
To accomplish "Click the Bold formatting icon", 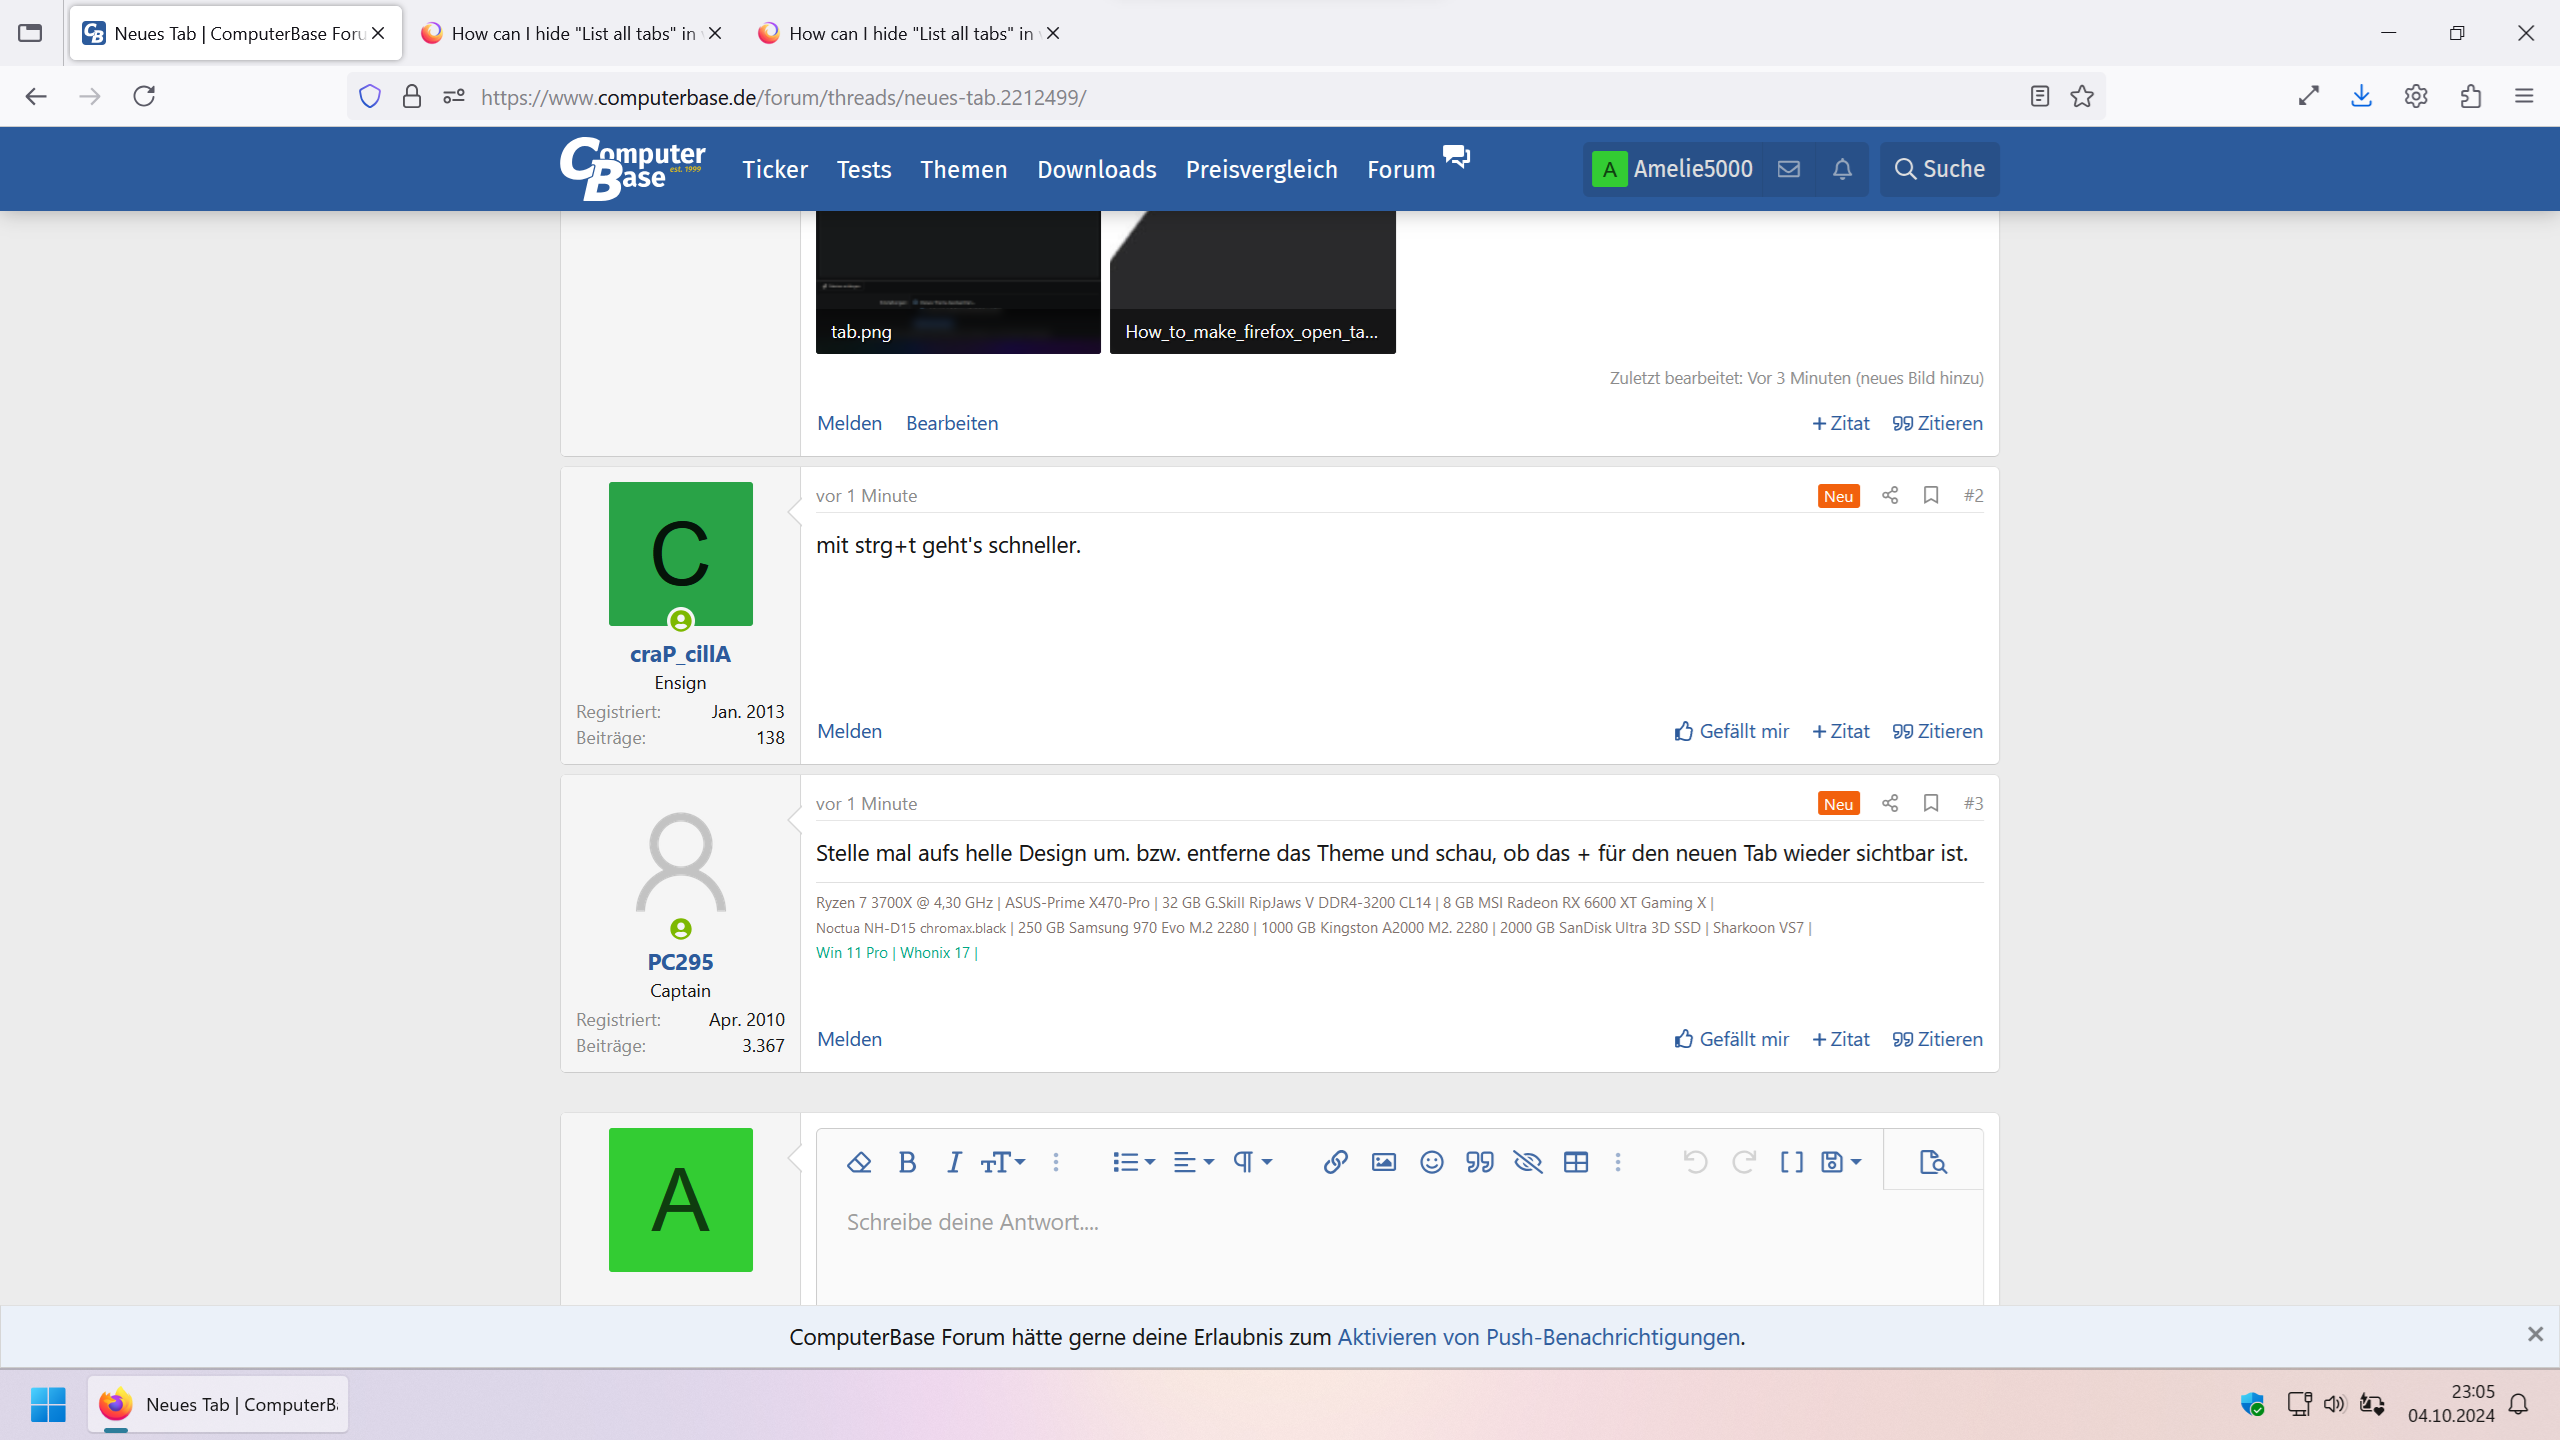I will click(x=907, y=1162).
